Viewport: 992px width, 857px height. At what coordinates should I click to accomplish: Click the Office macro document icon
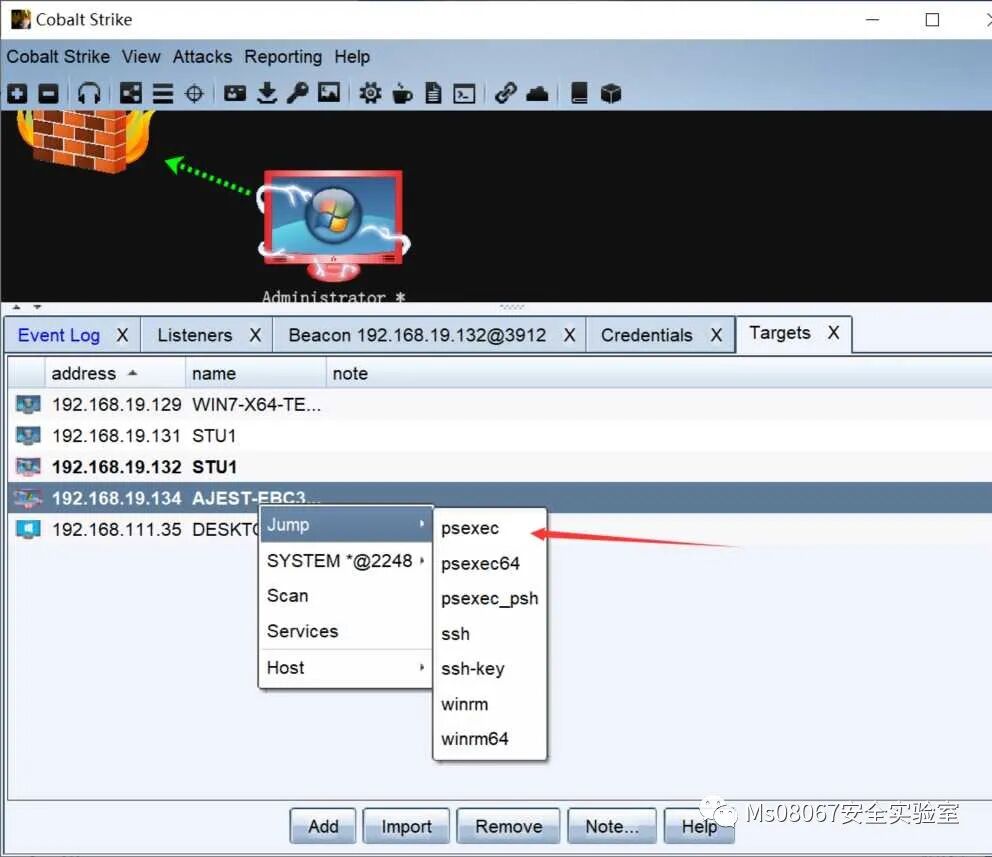[433, 94]
